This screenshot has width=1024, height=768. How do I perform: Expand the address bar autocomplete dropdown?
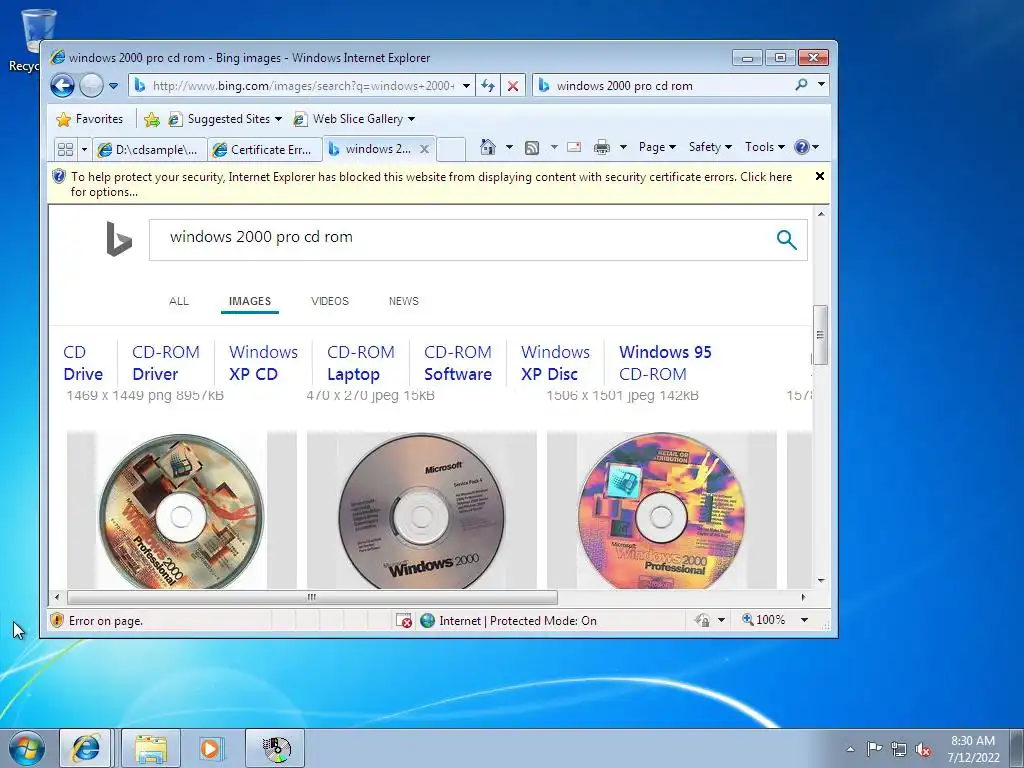[466, 86]
